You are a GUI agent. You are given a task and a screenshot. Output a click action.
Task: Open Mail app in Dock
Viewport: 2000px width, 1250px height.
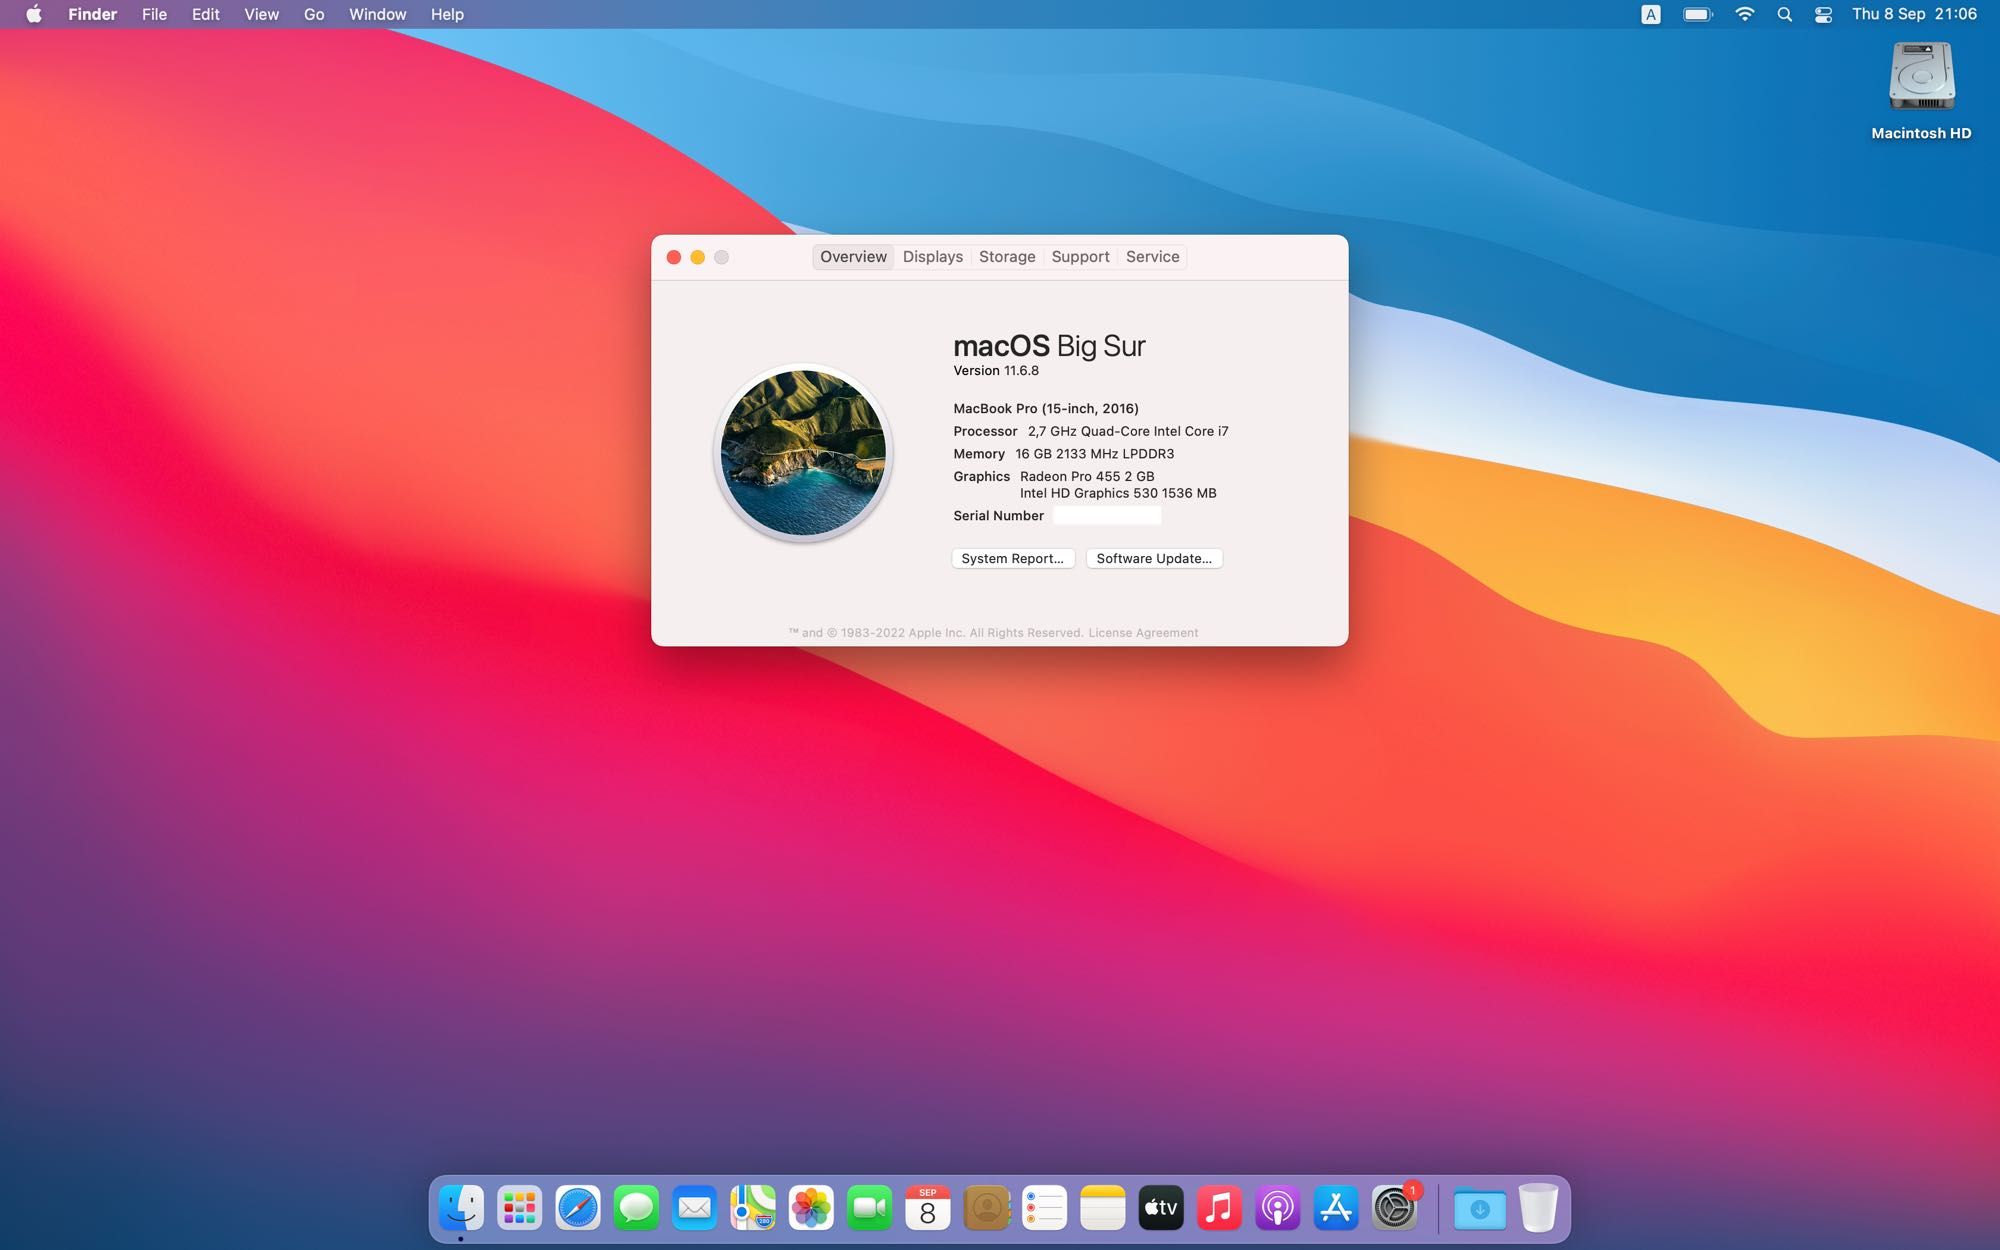(x=694, y=1208)
